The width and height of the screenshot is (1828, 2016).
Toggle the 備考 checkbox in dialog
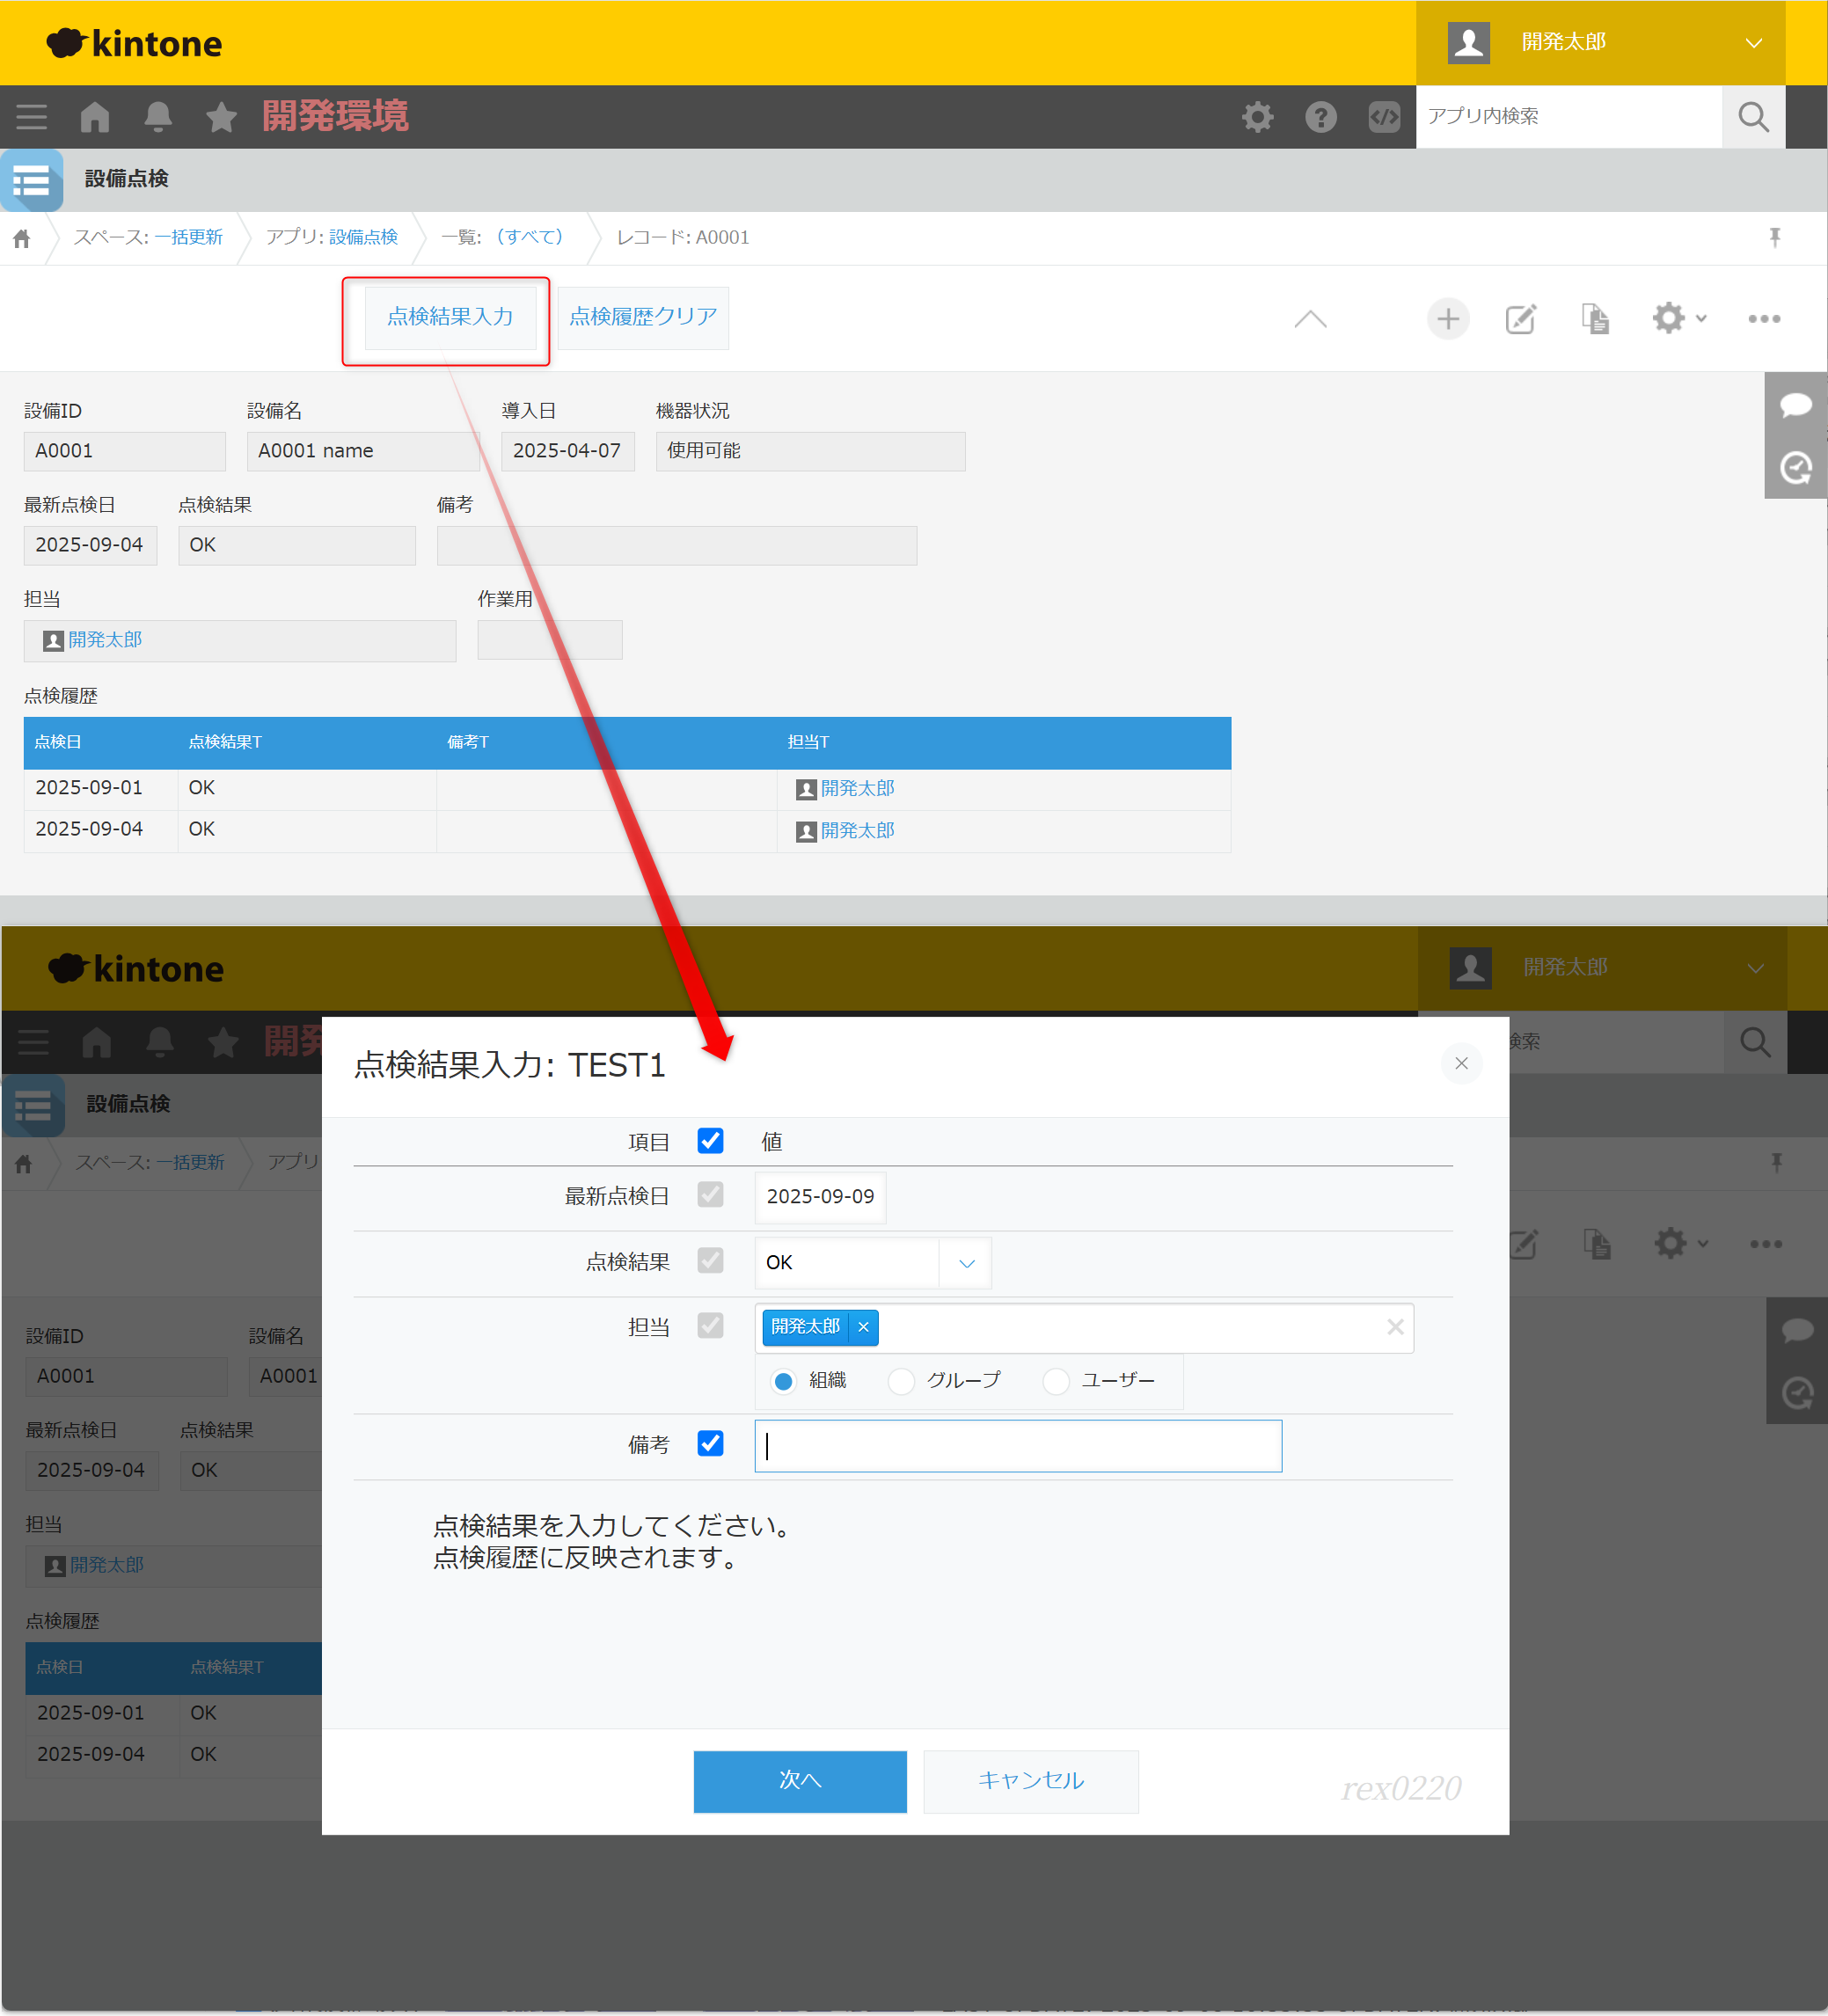[x=710, y=1443]
